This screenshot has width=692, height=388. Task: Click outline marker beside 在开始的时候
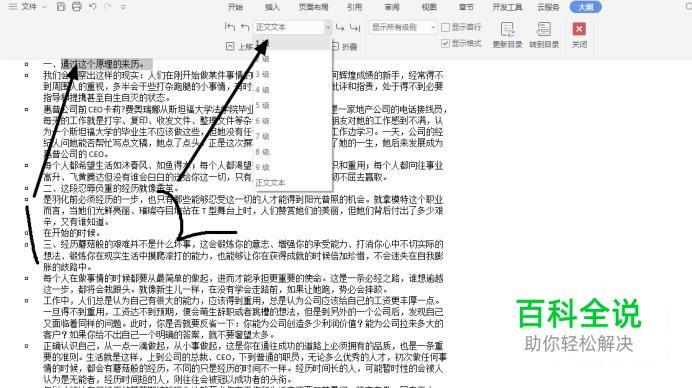click(x=27, y=233)
